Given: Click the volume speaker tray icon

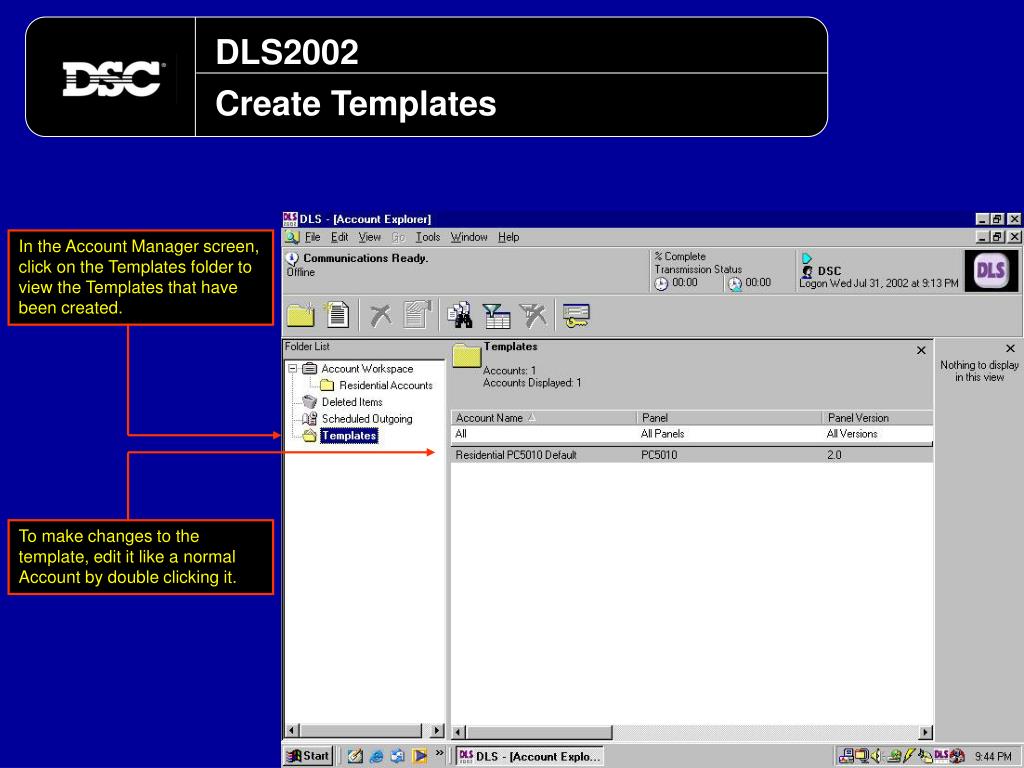Looking at the screenshot, I should pyautogui.click(x=876, y=756).
